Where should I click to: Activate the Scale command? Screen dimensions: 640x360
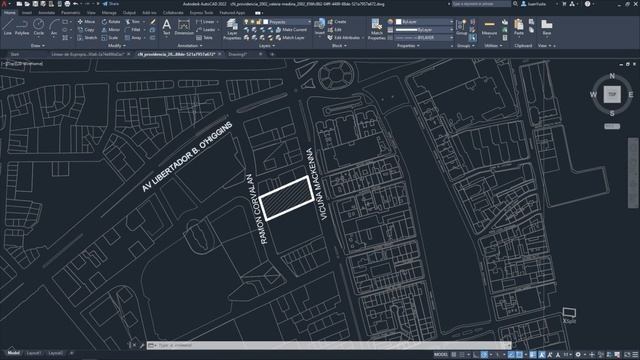[x=110, y=38]
